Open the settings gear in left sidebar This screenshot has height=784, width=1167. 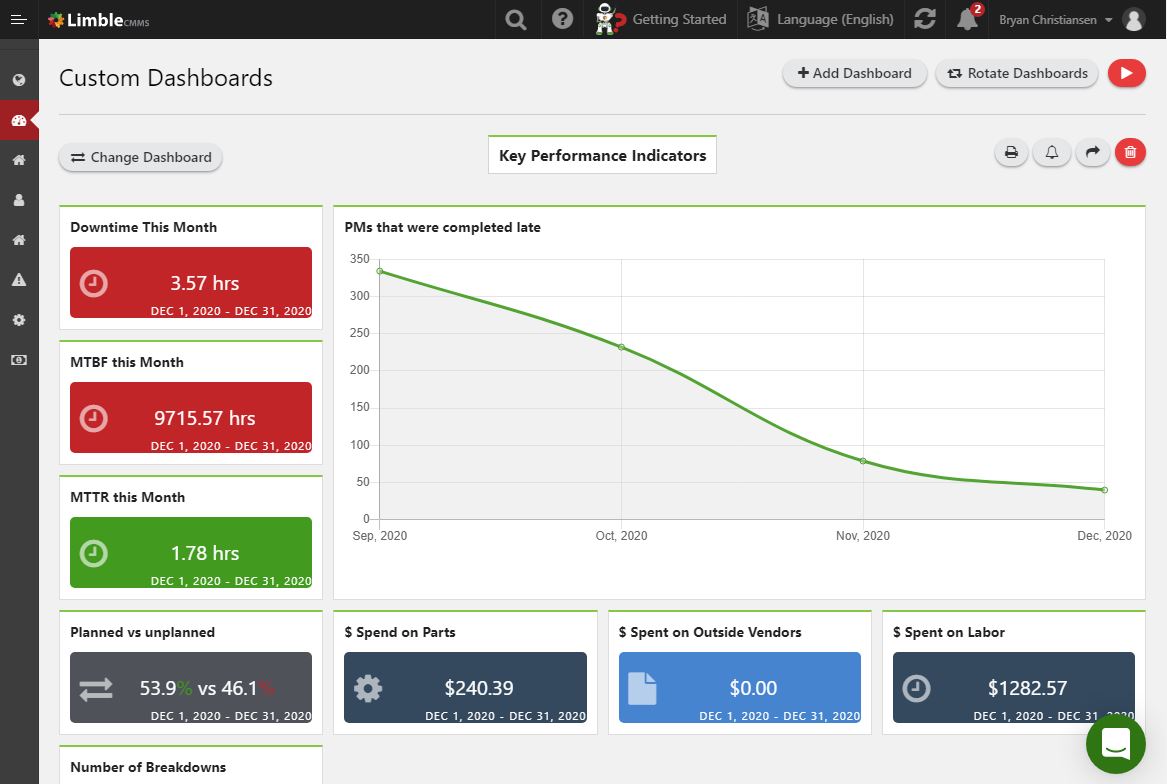pos(17,320)
